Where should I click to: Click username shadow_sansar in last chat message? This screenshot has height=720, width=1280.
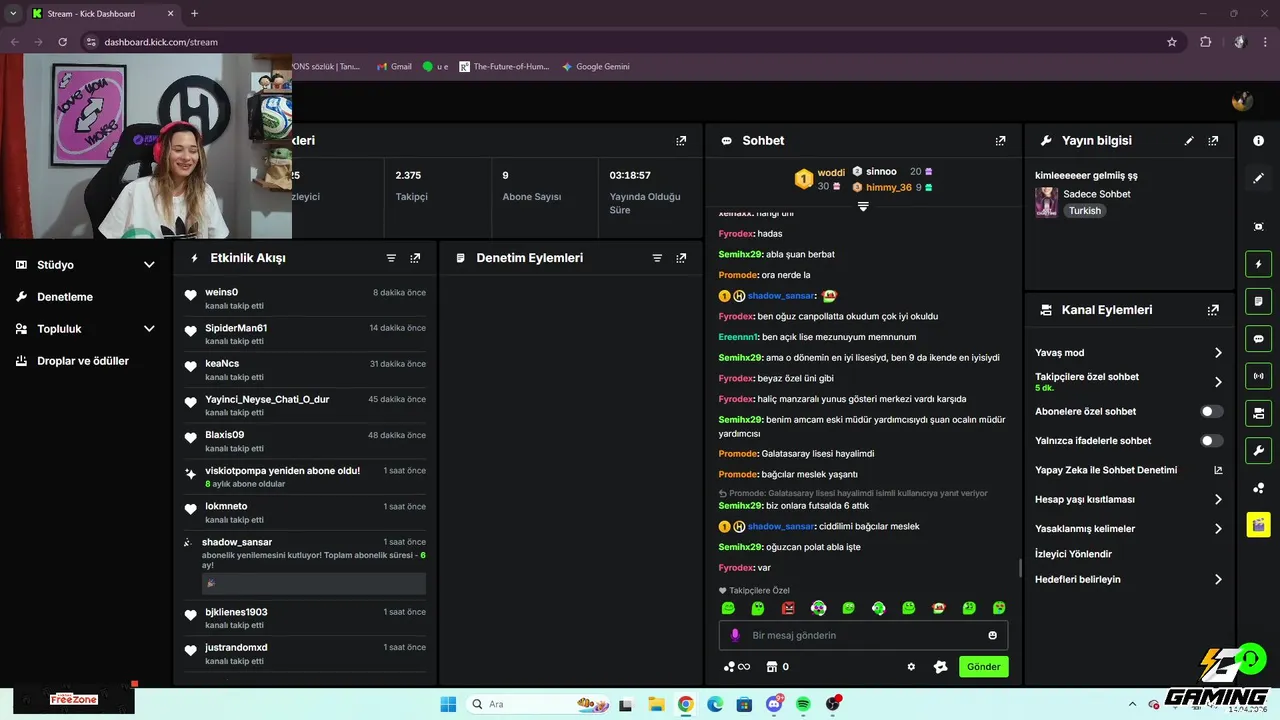(781, 526)
